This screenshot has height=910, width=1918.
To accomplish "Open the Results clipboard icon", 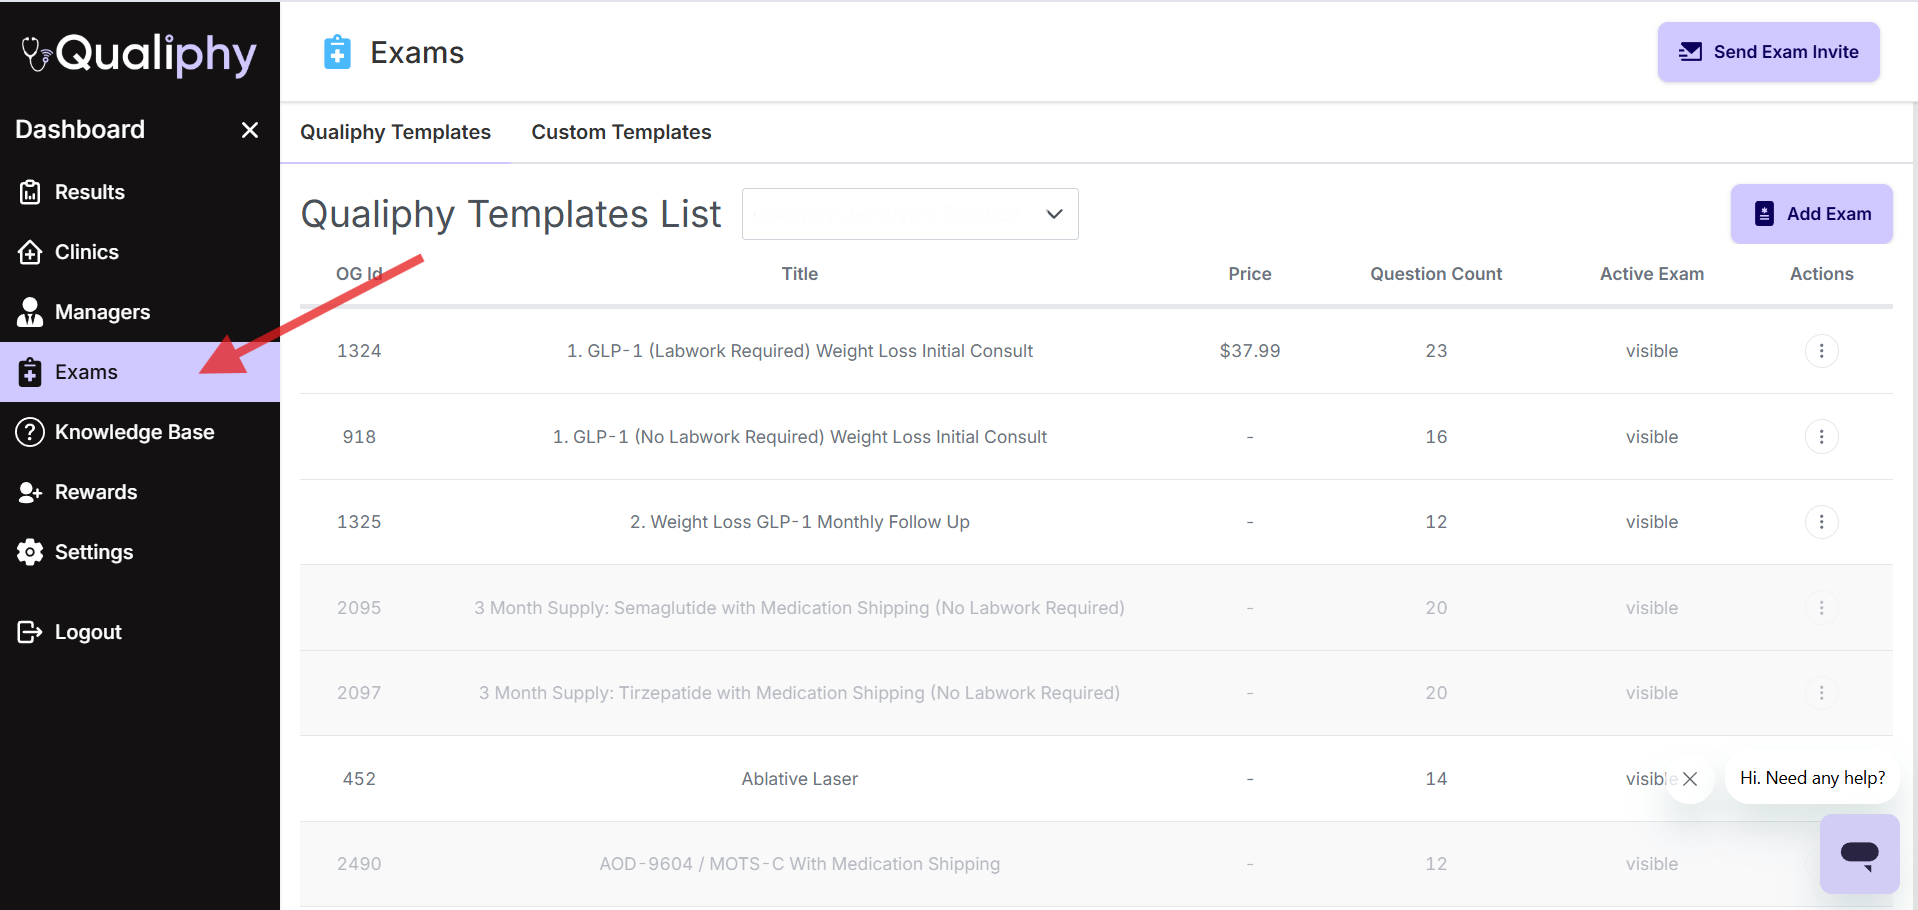I will [30, 192].
